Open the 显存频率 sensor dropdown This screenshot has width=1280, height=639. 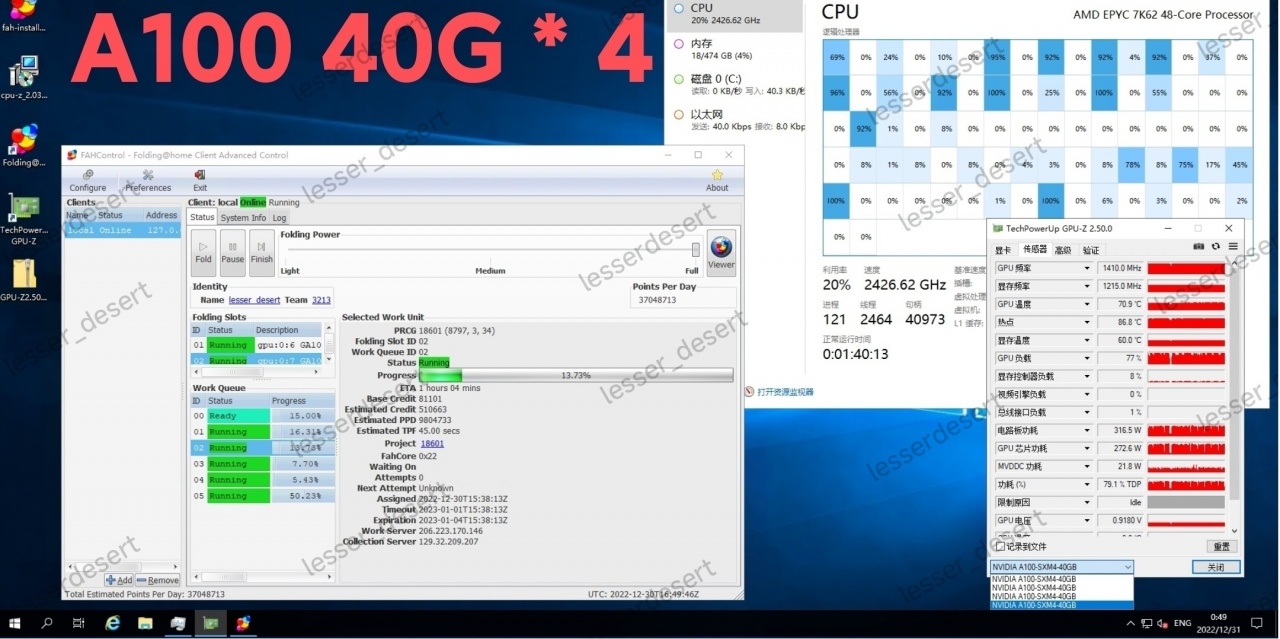click(x=1087, y=286)
